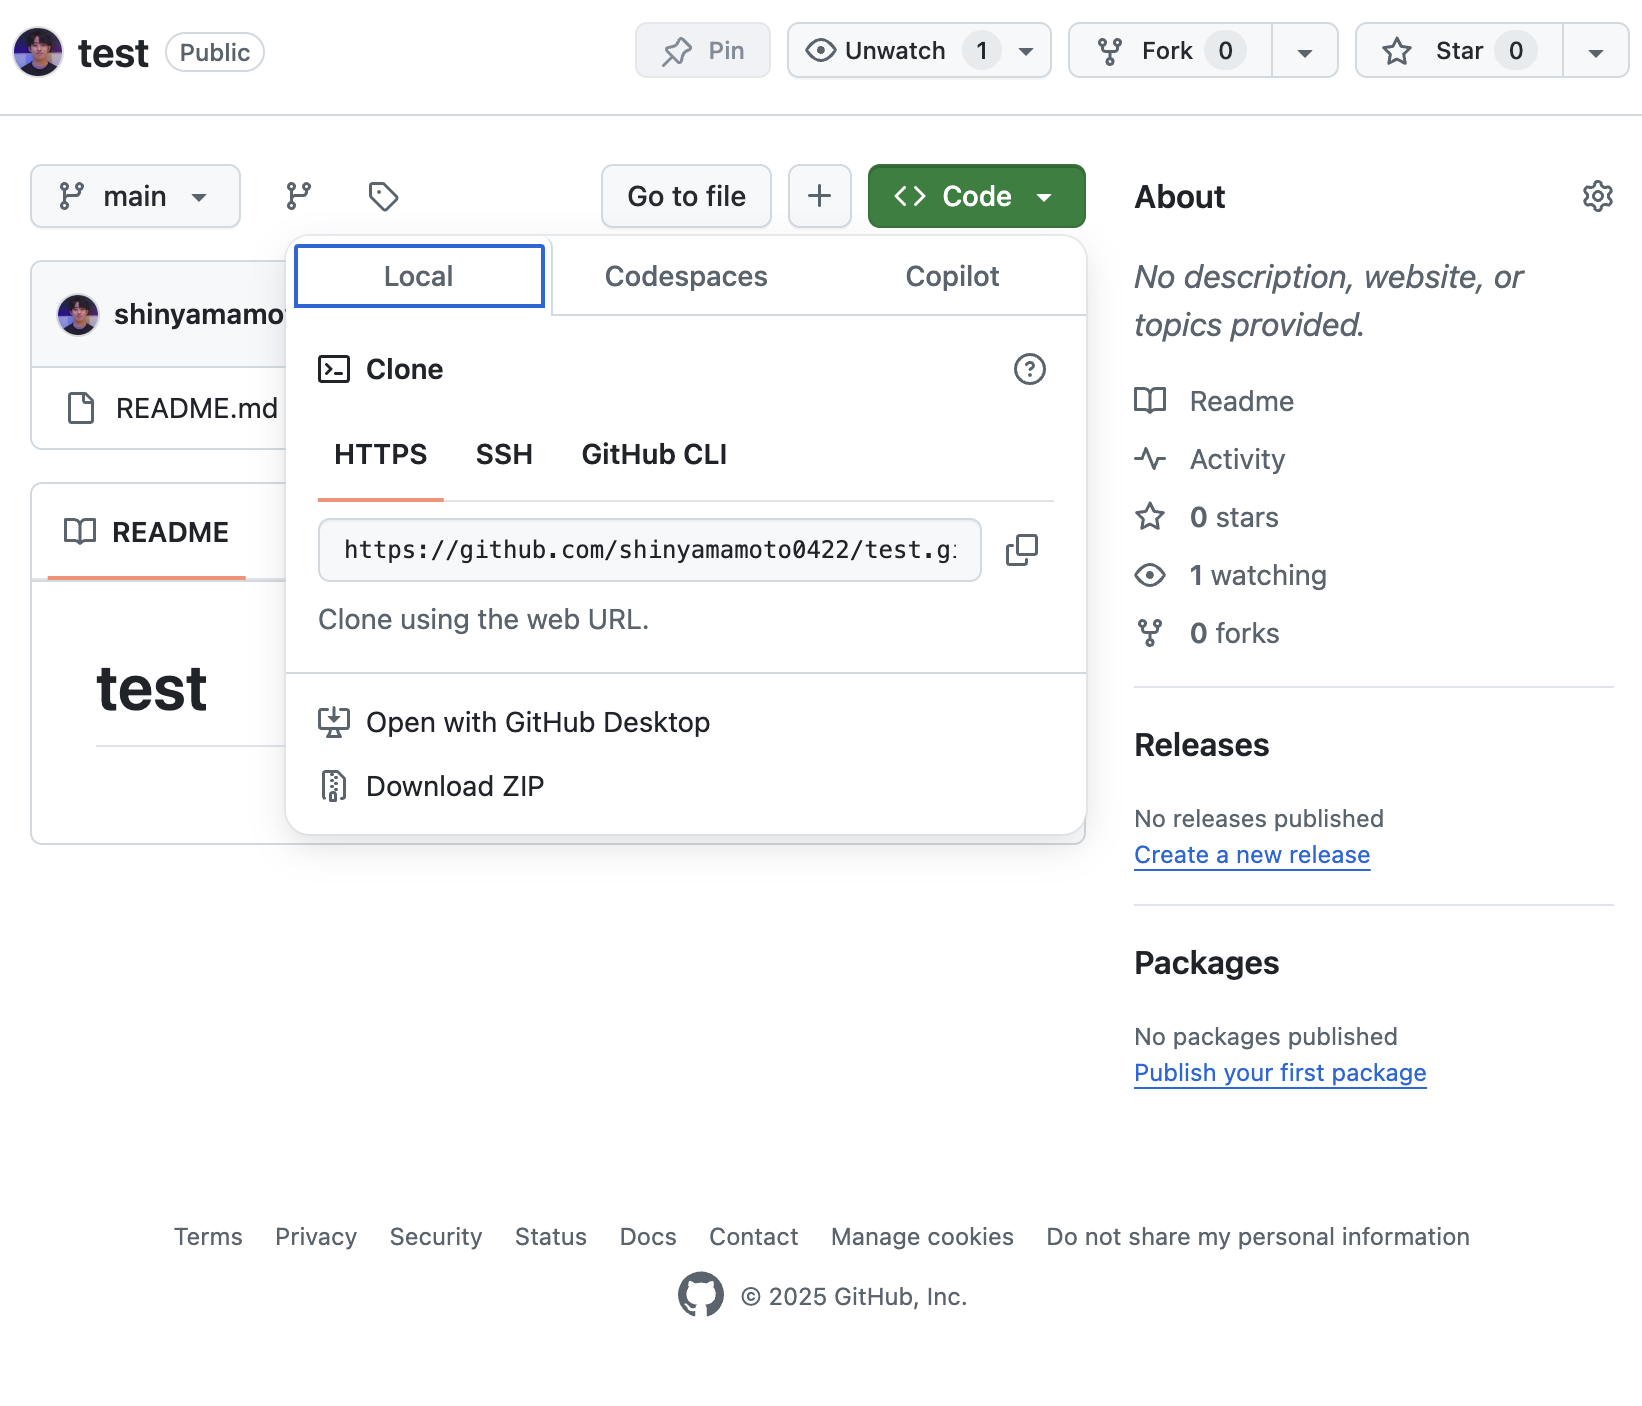1642x1406 pixels.
Task: Click the plus add file button
Action: (820, 196)
